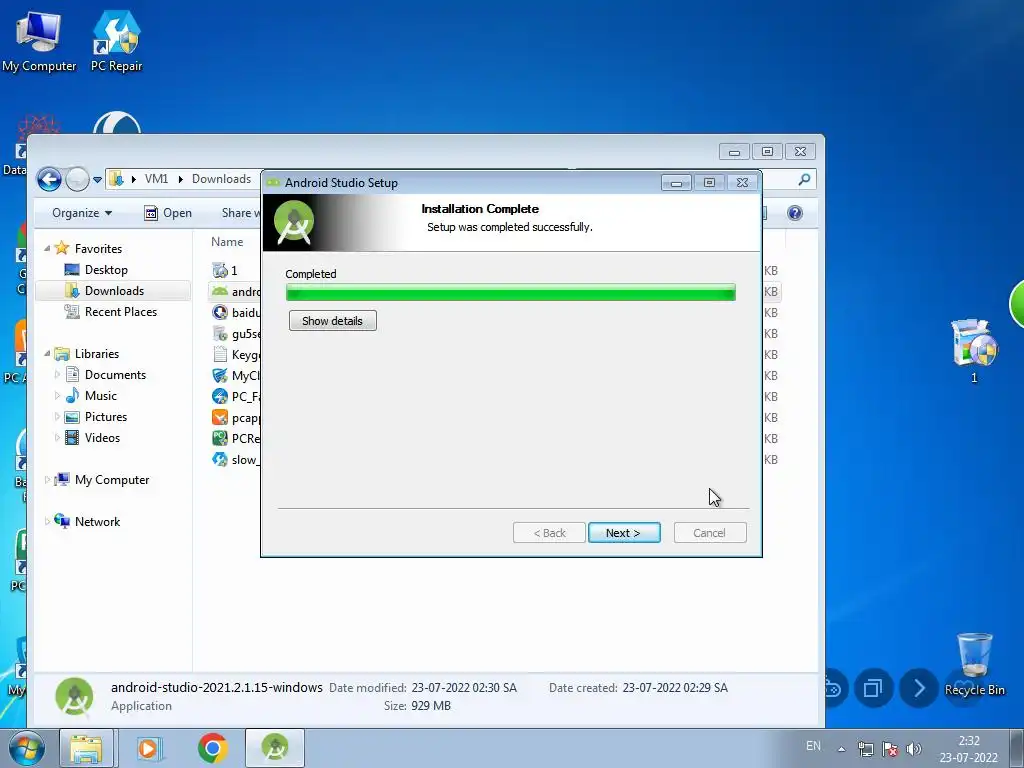Select slow_ file icon in list
Viewport: 1024px width, 768px height.
pyautogui.click(x=220, y=459)
